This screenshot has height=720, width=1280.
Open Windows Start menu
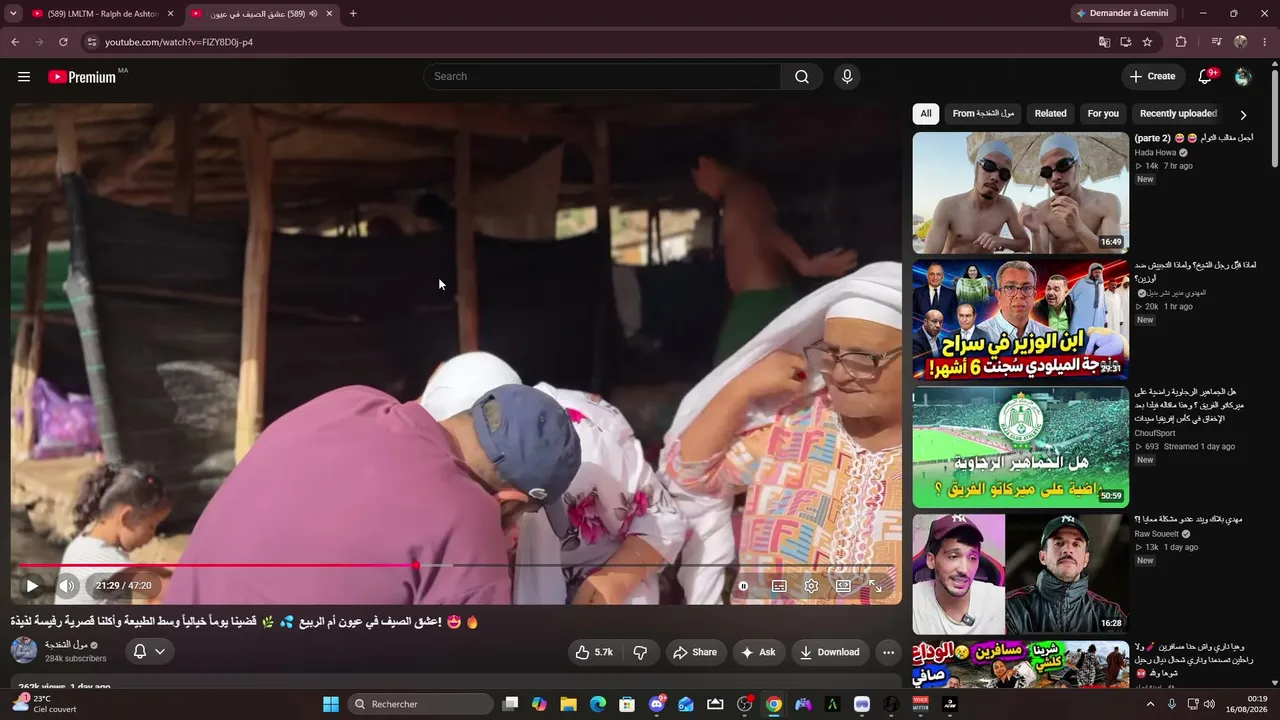331,704
